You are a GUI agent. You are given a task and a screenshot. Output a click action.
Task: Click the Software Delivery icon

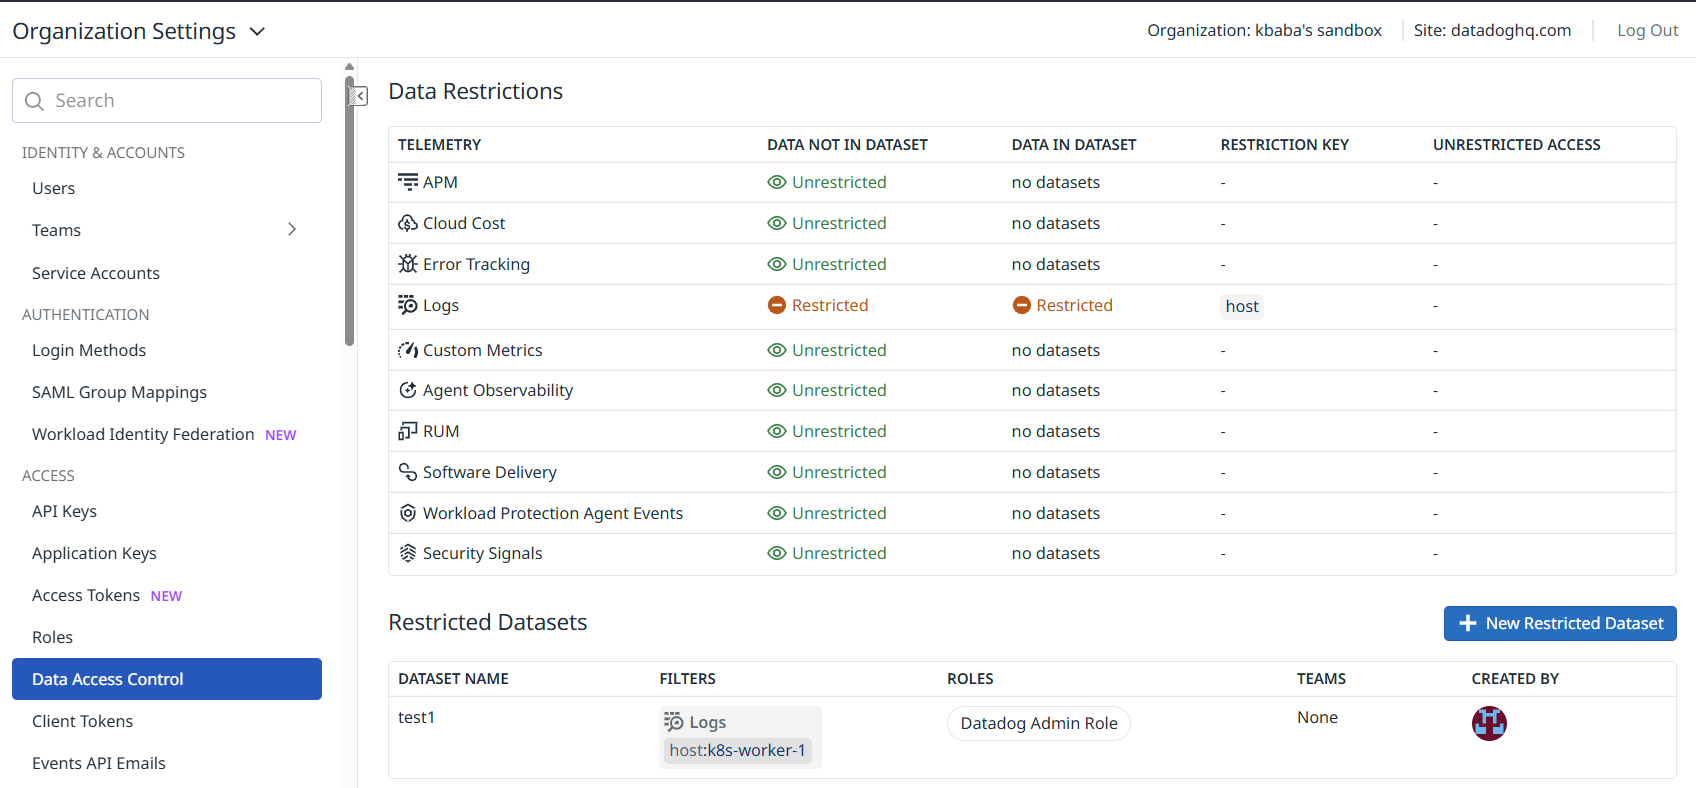(408, 472)
